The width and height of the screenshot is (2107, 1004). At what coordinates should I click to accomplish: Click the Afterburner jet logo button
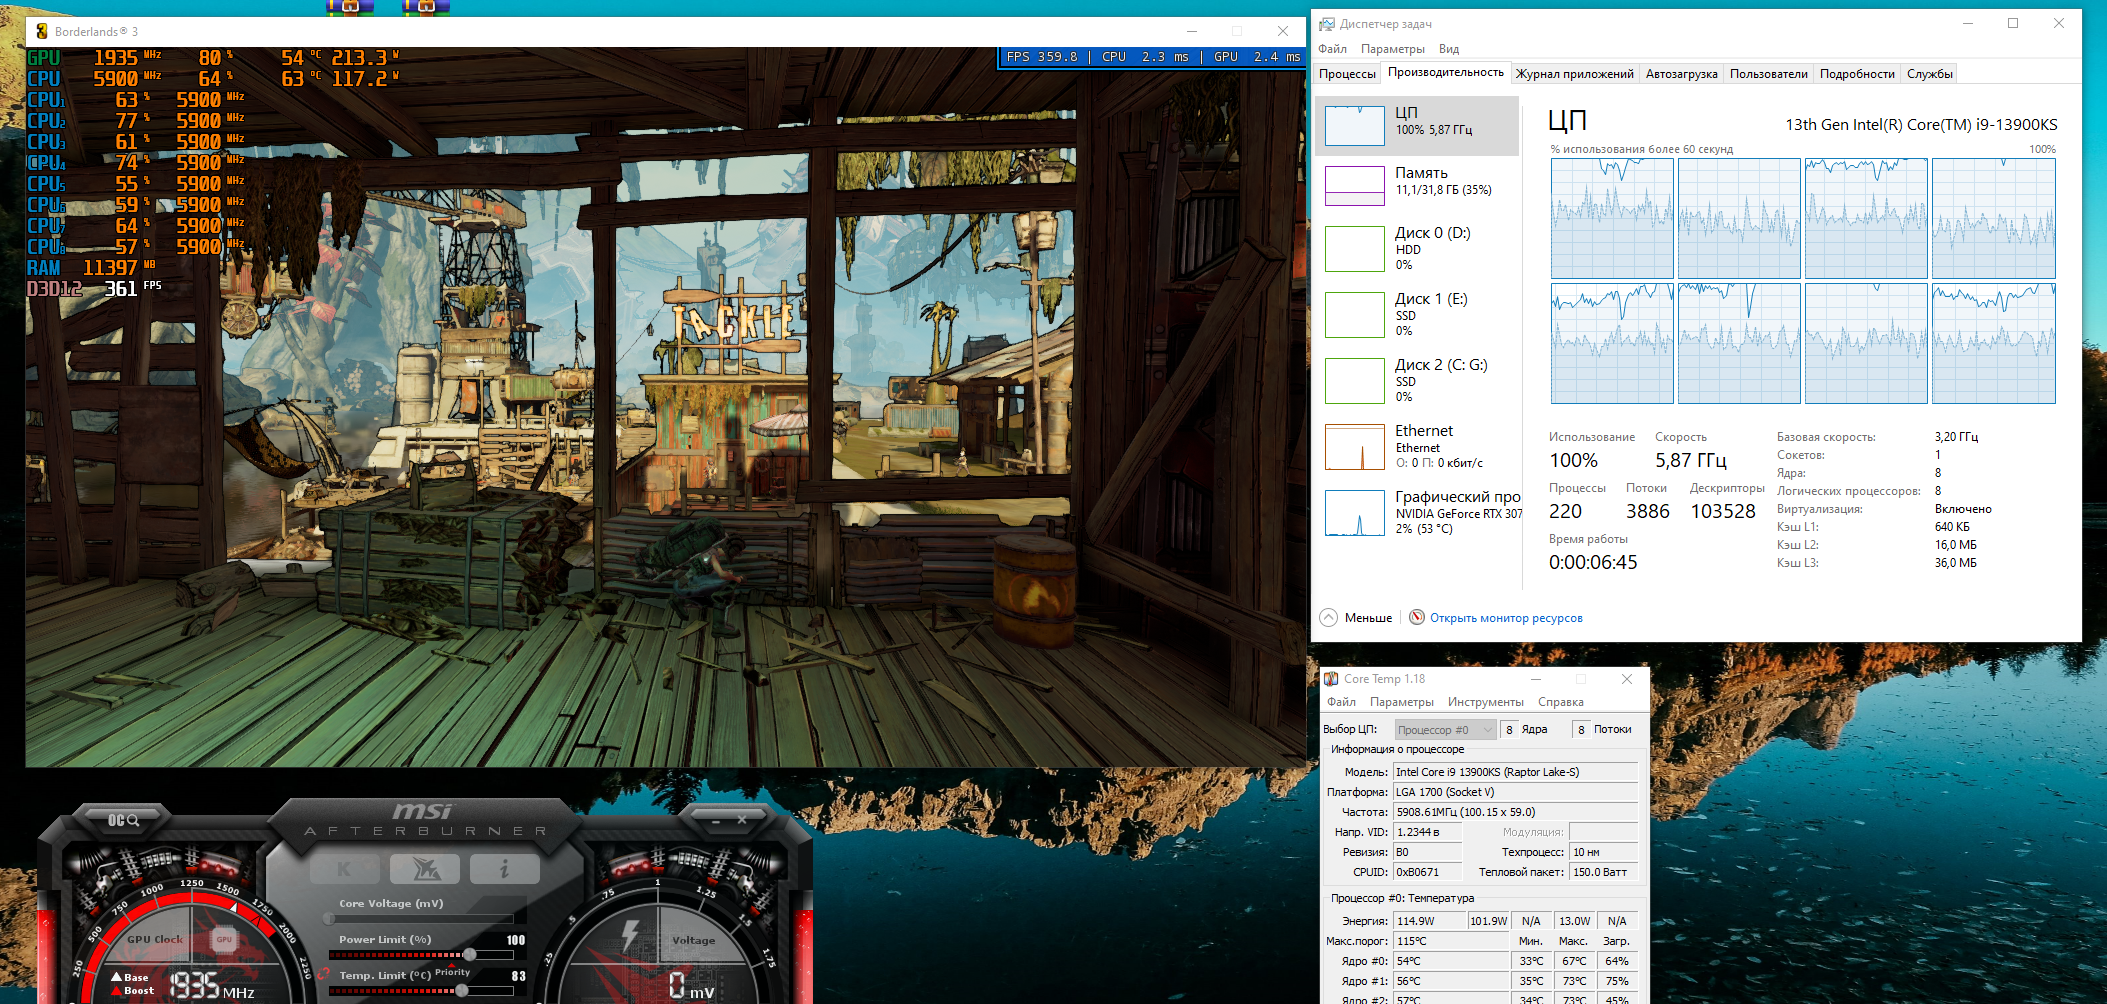pyautogui.click(x=425, y=869)
